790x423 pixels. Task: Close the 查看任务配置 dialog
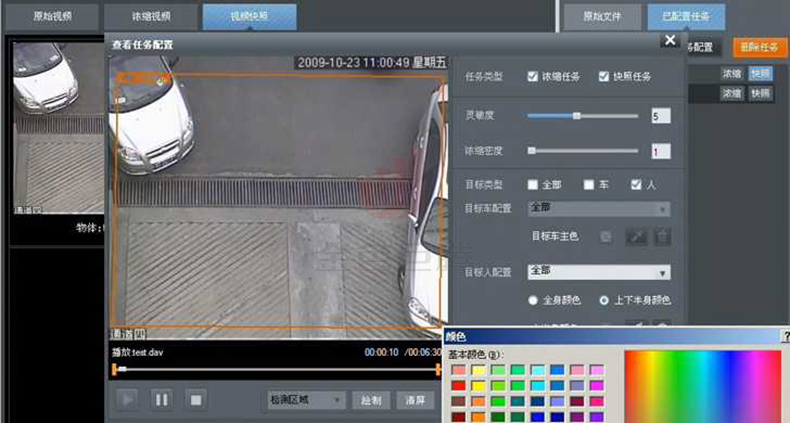[x=669, y=40]
